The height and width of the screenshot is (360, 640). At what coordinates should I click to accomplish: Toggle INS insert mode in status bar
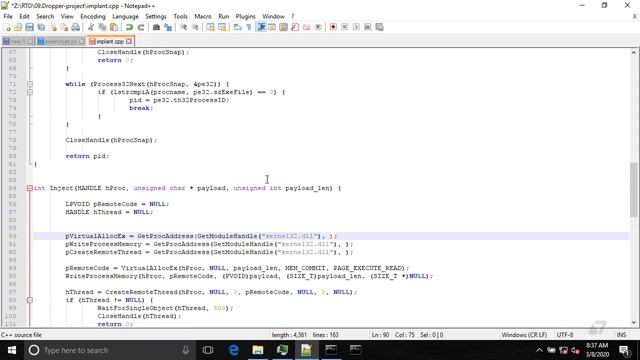621,335
